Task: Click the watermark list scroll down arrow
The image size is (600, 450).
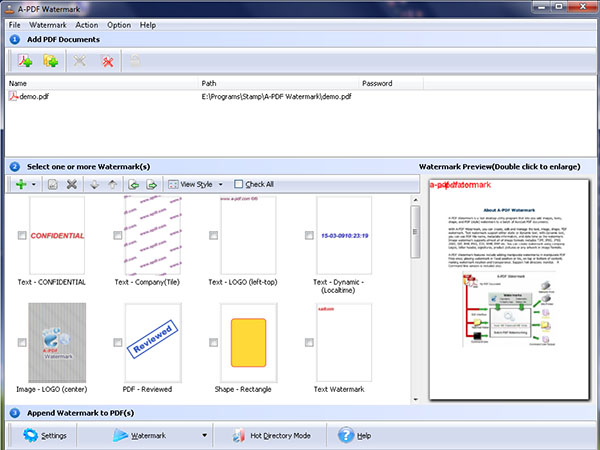Action: tap(415, 399)
